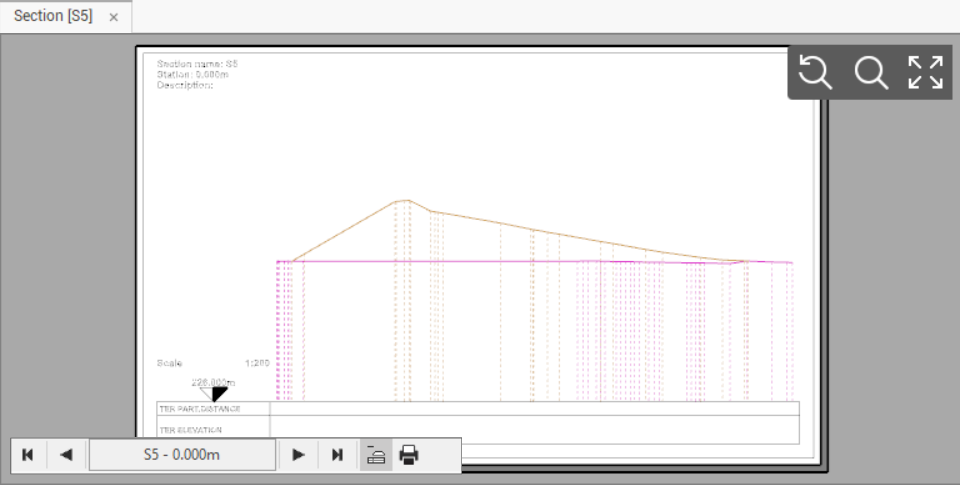The width and height of the screenshot is (960, 485).
Task: Pick the terrain peak on the profile
Action: [x=404, y=201]
